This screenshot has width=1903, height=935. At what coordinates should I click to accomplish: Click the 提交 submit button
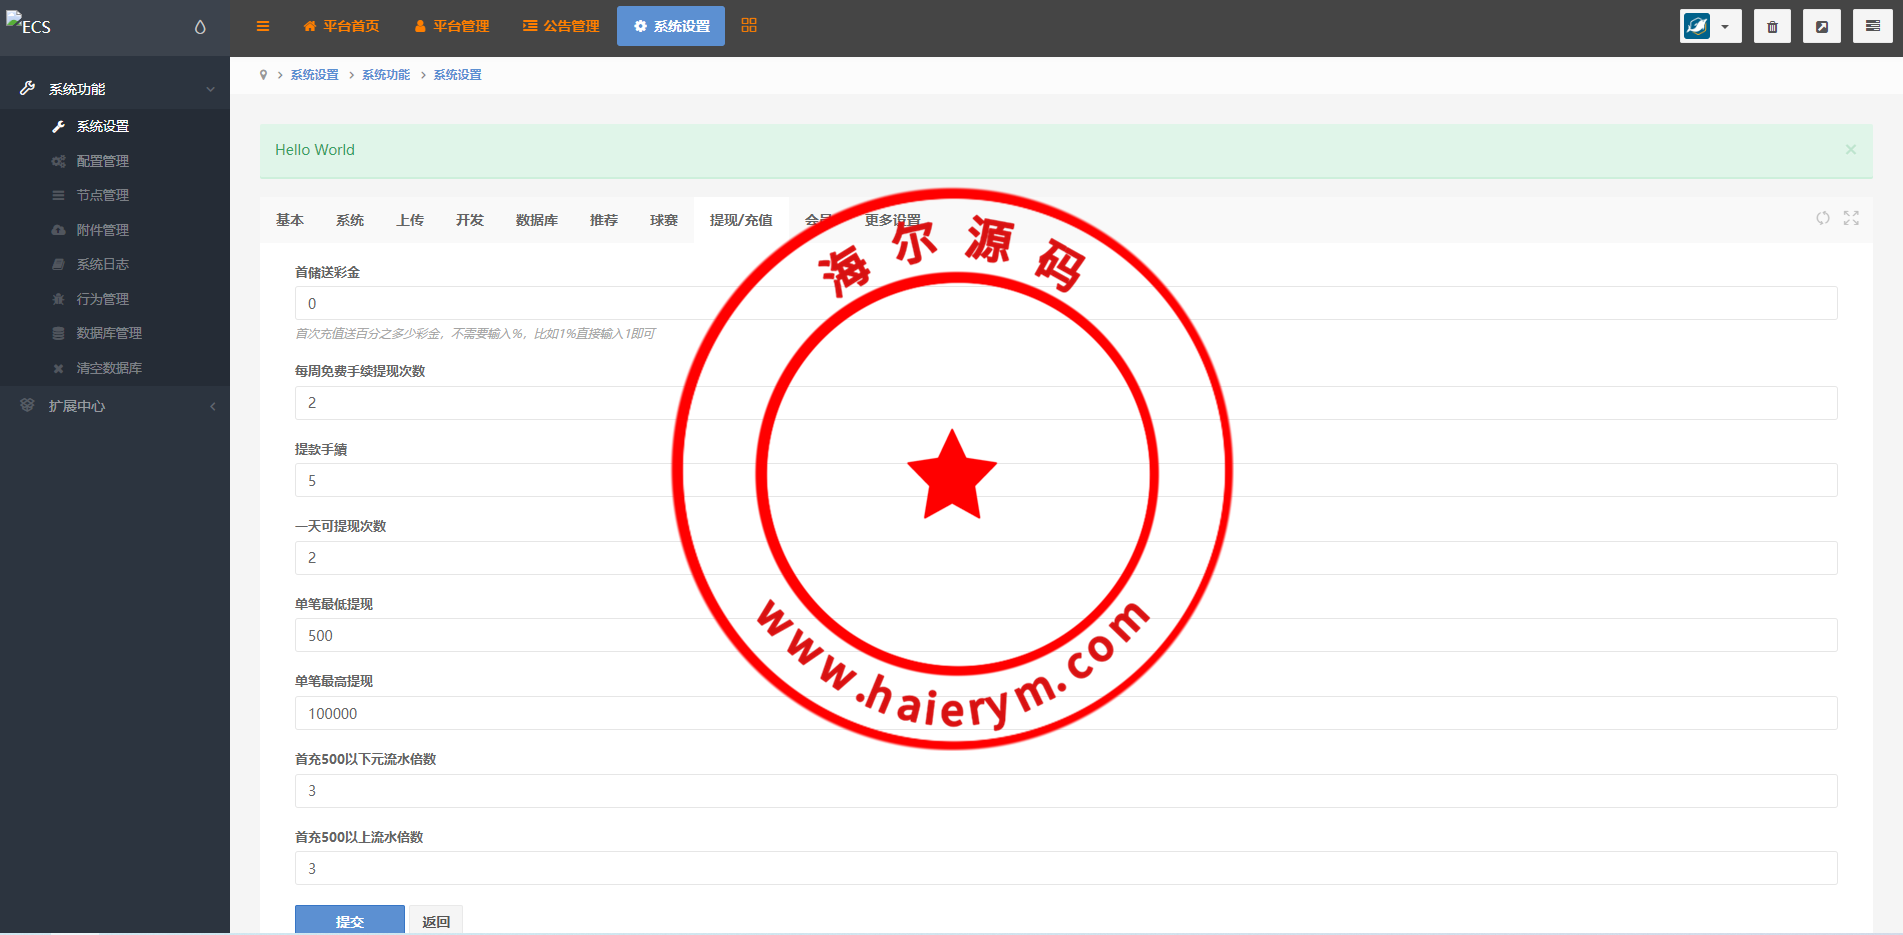350,920
